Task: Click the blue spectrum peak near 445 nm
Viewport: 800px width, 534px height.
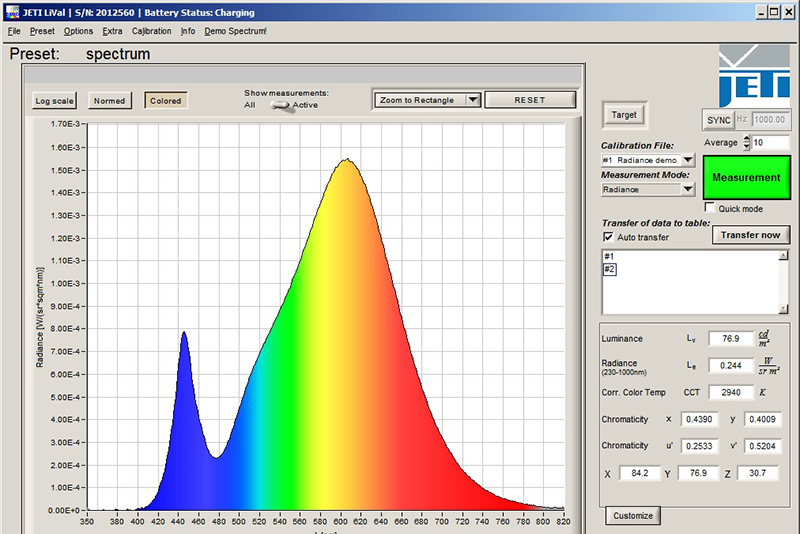Action: [x=184, y=334]
